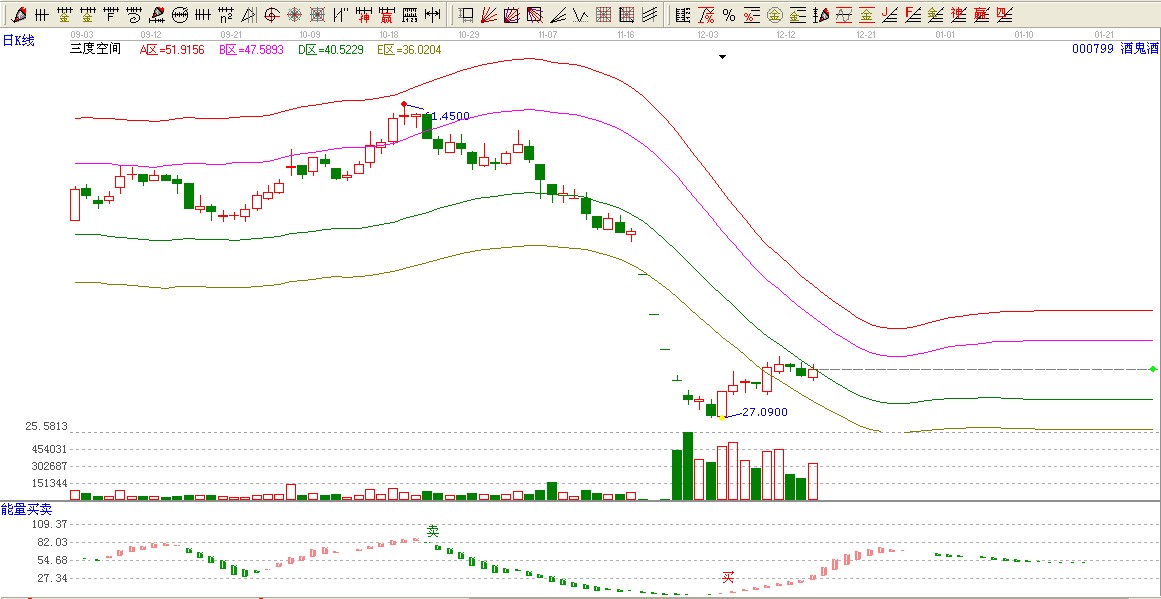Click the A区=51.9156 red value label
The image size is (1161, 599).
point(171,49)
